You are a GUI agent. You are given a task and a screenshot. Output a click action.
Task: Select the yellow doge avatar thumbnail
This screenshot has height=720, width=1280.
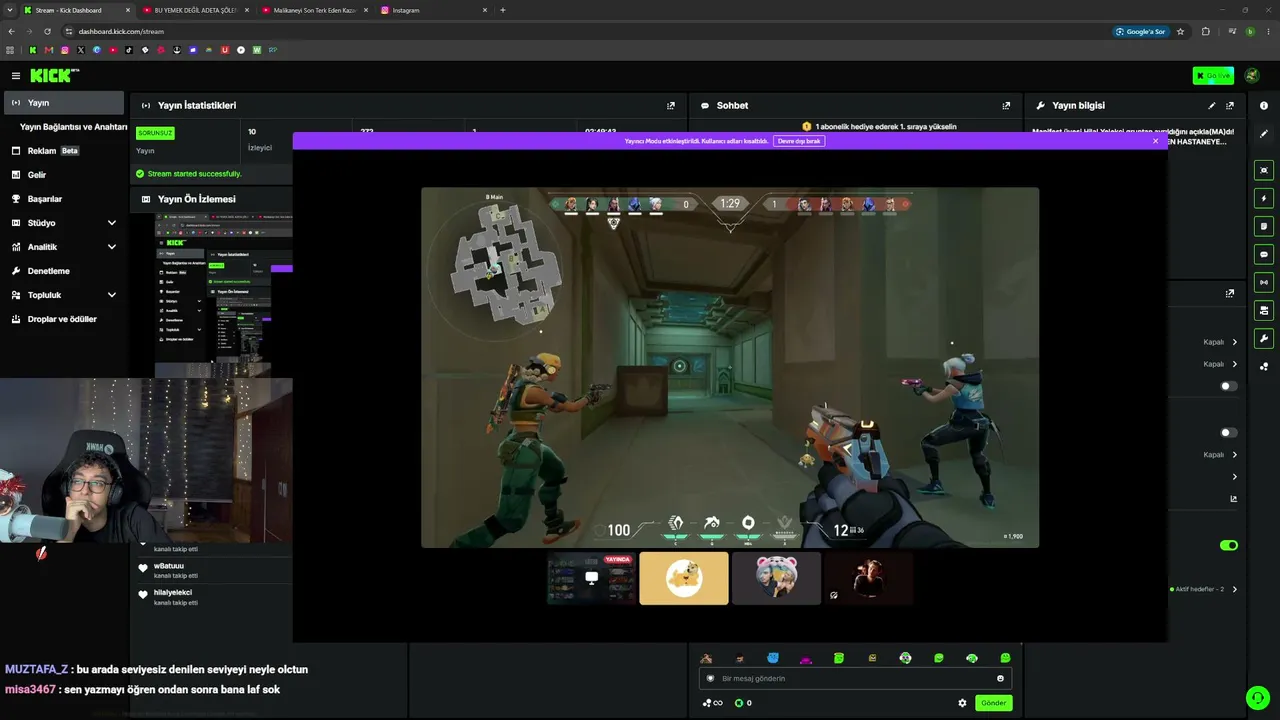coord(684,578)
